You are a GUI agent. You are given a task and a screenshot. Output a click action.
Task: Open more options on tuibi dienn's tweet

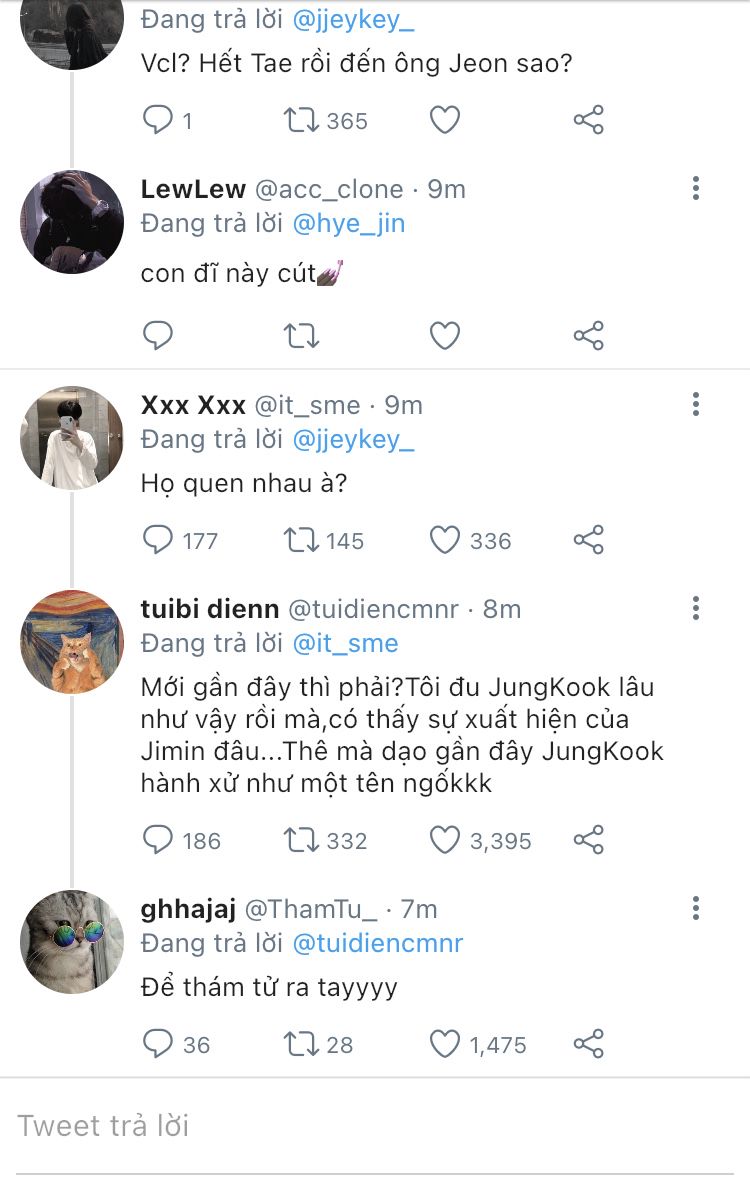pos(696,608)
